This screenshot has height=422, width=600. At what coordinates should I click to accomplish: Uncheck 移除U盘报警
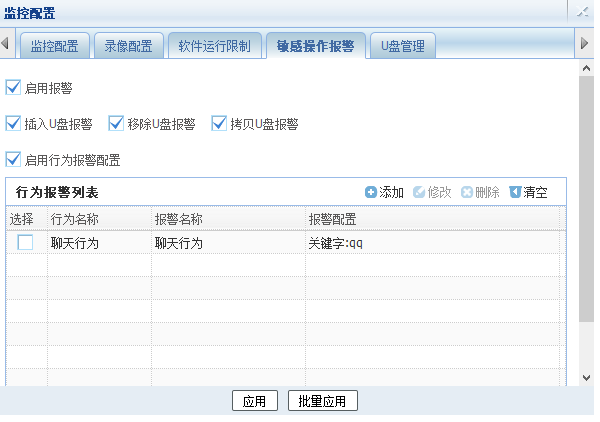[116, 124]
